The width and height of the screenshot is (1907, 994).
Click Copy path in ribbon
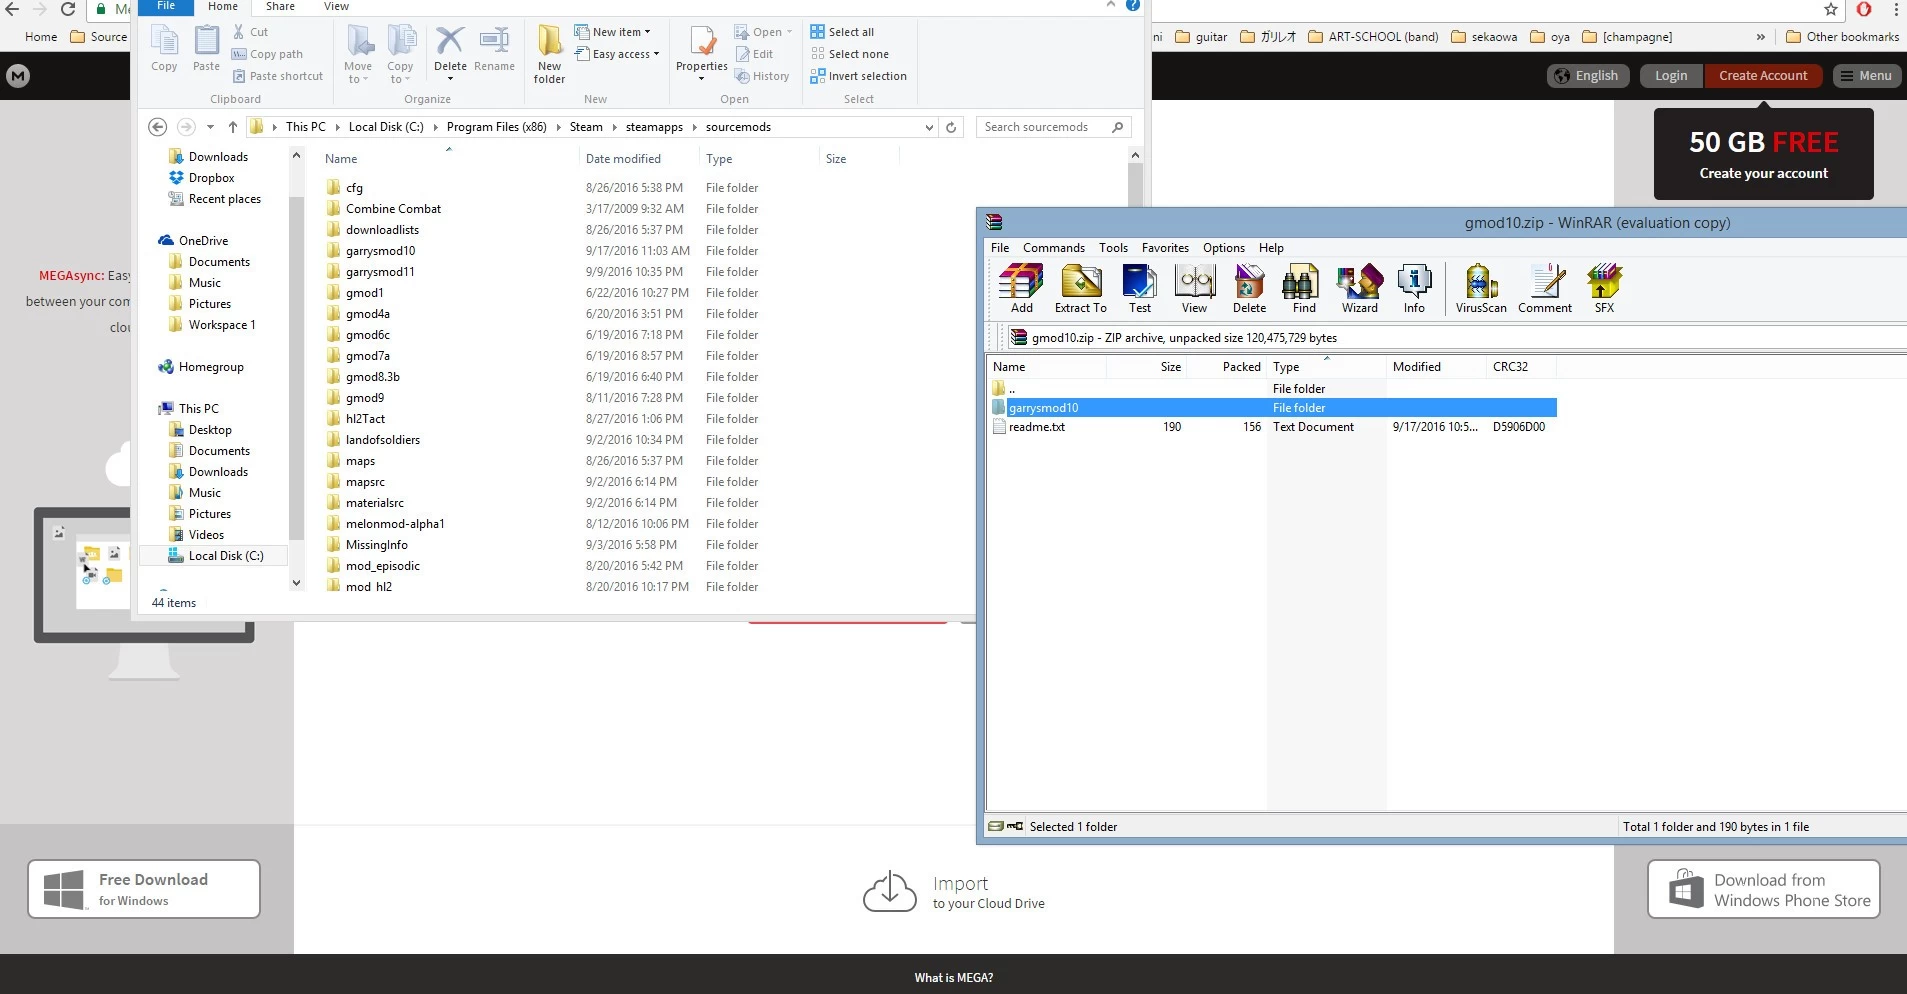pyautogui.click(x=267, y=54)
